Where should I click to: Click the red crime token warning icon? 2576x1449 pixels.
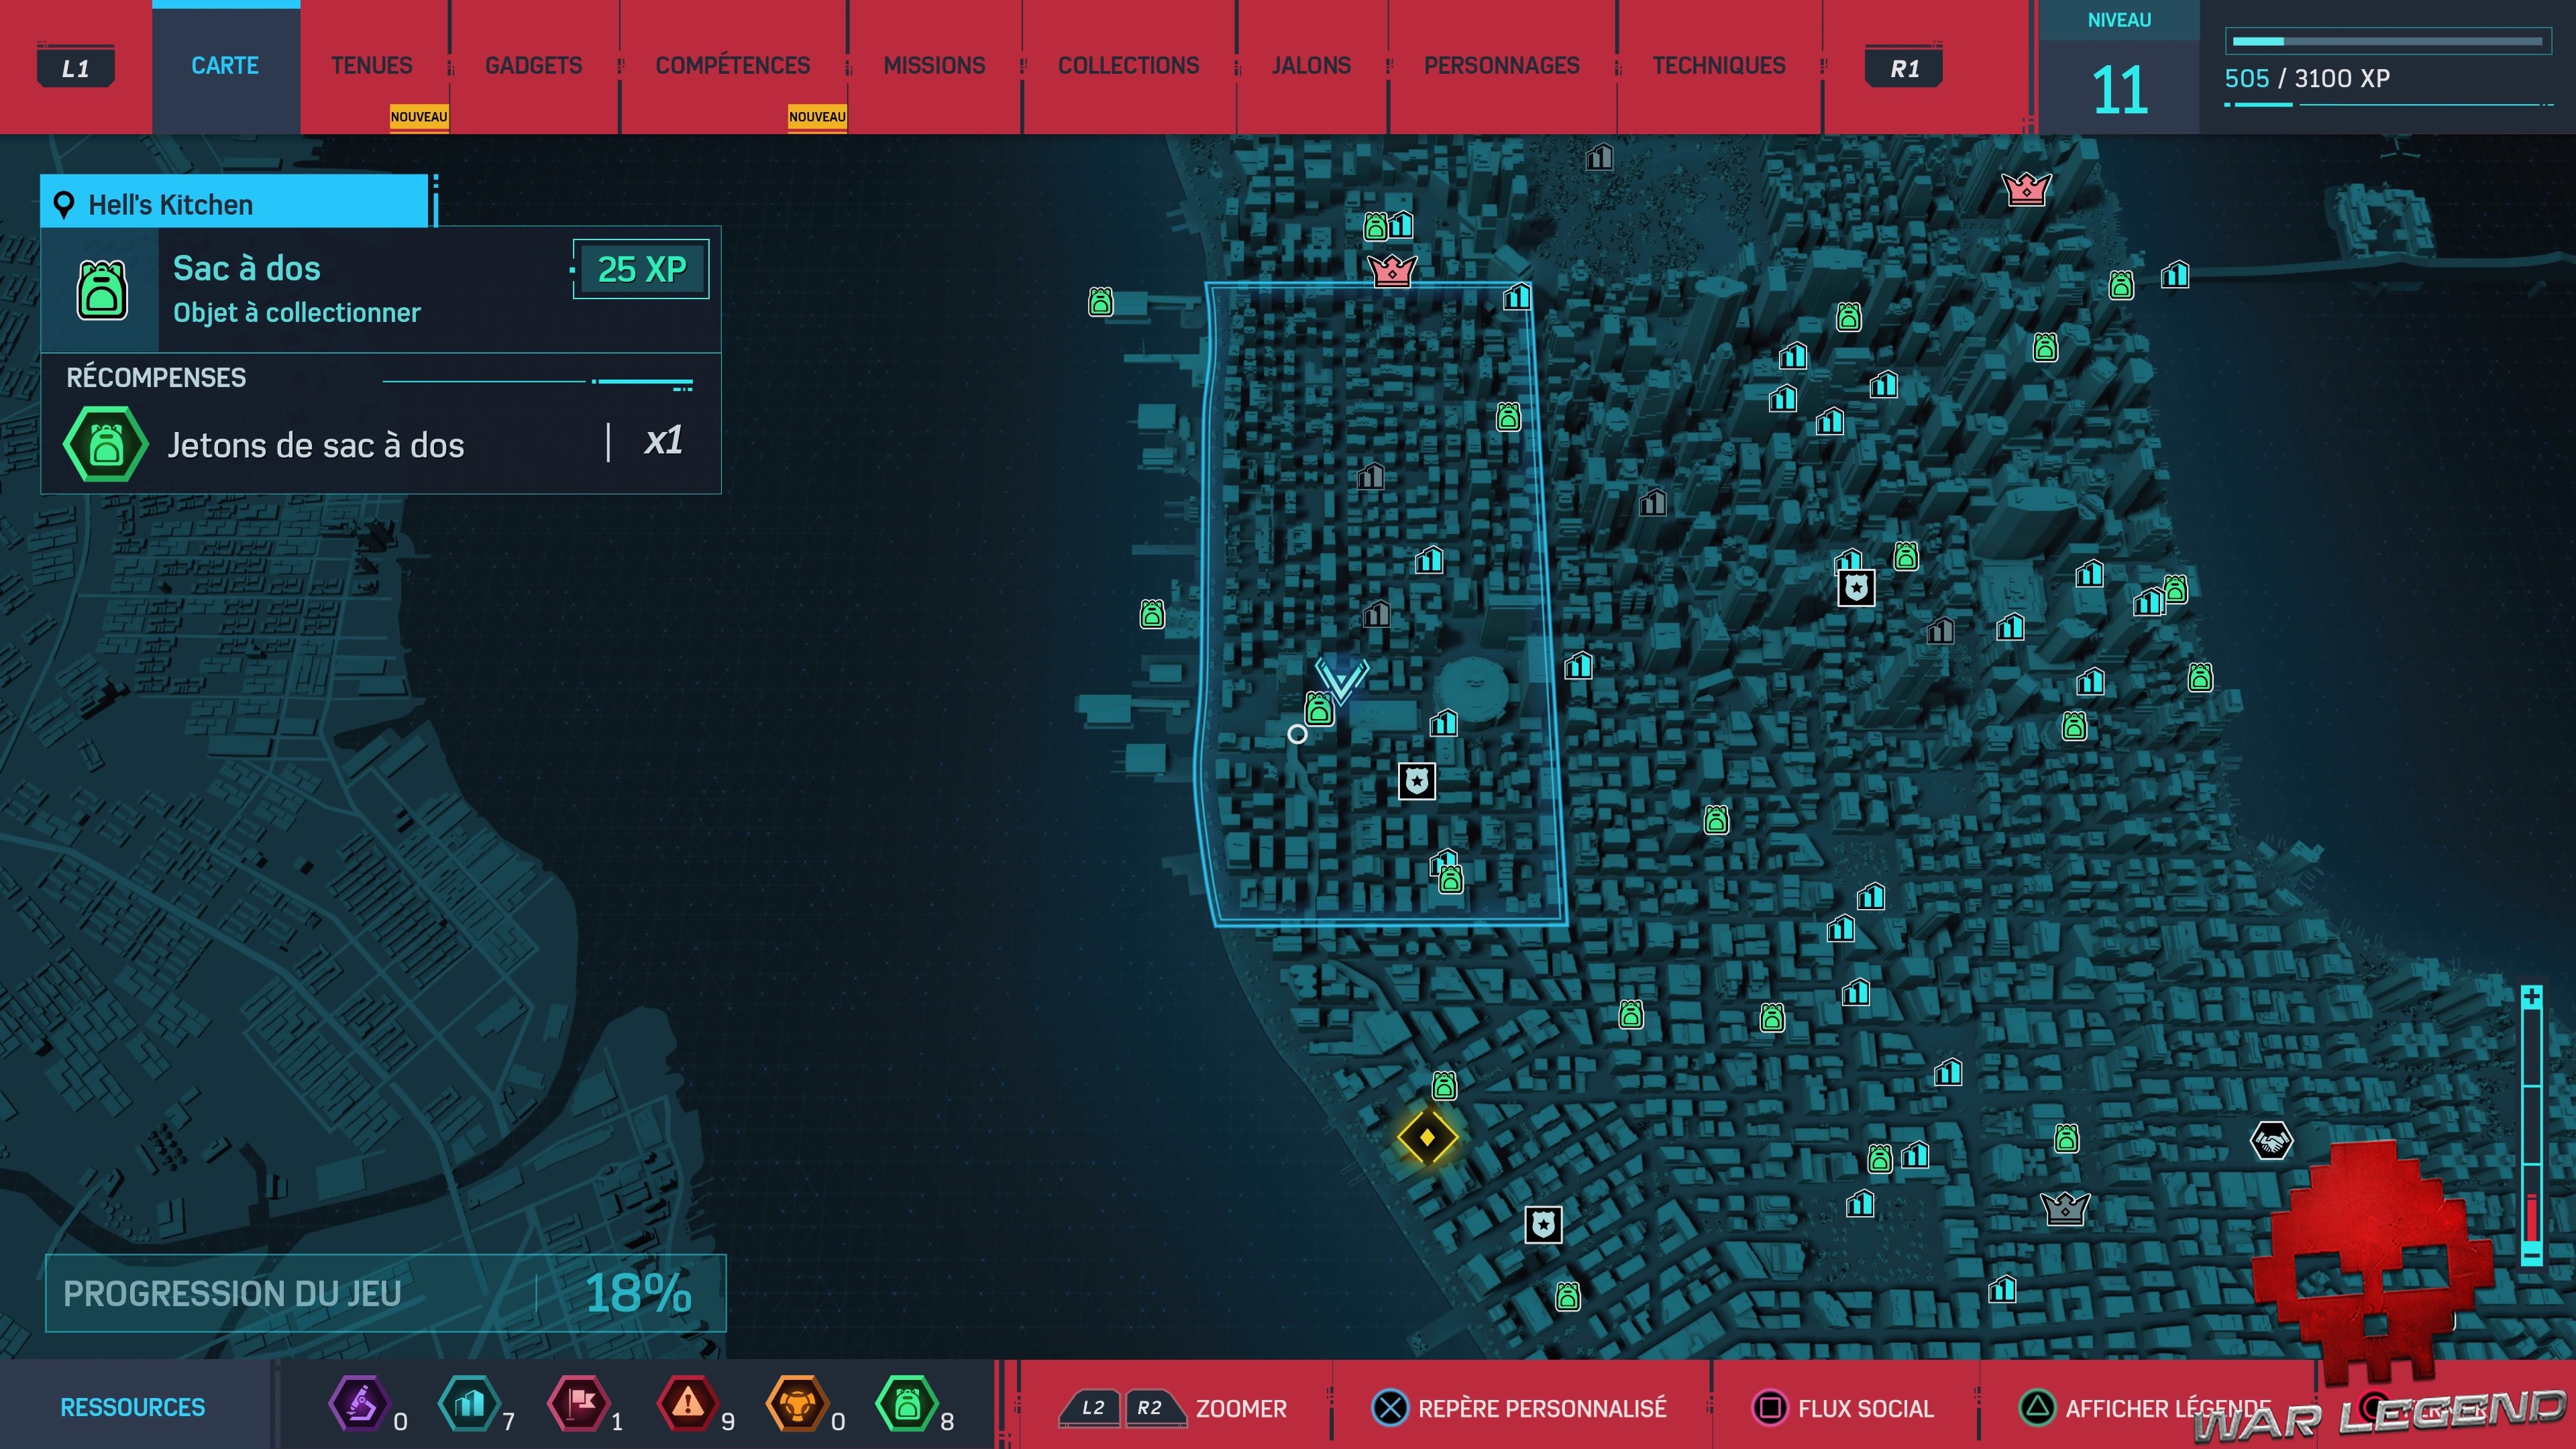click(x=688, y=1404)
